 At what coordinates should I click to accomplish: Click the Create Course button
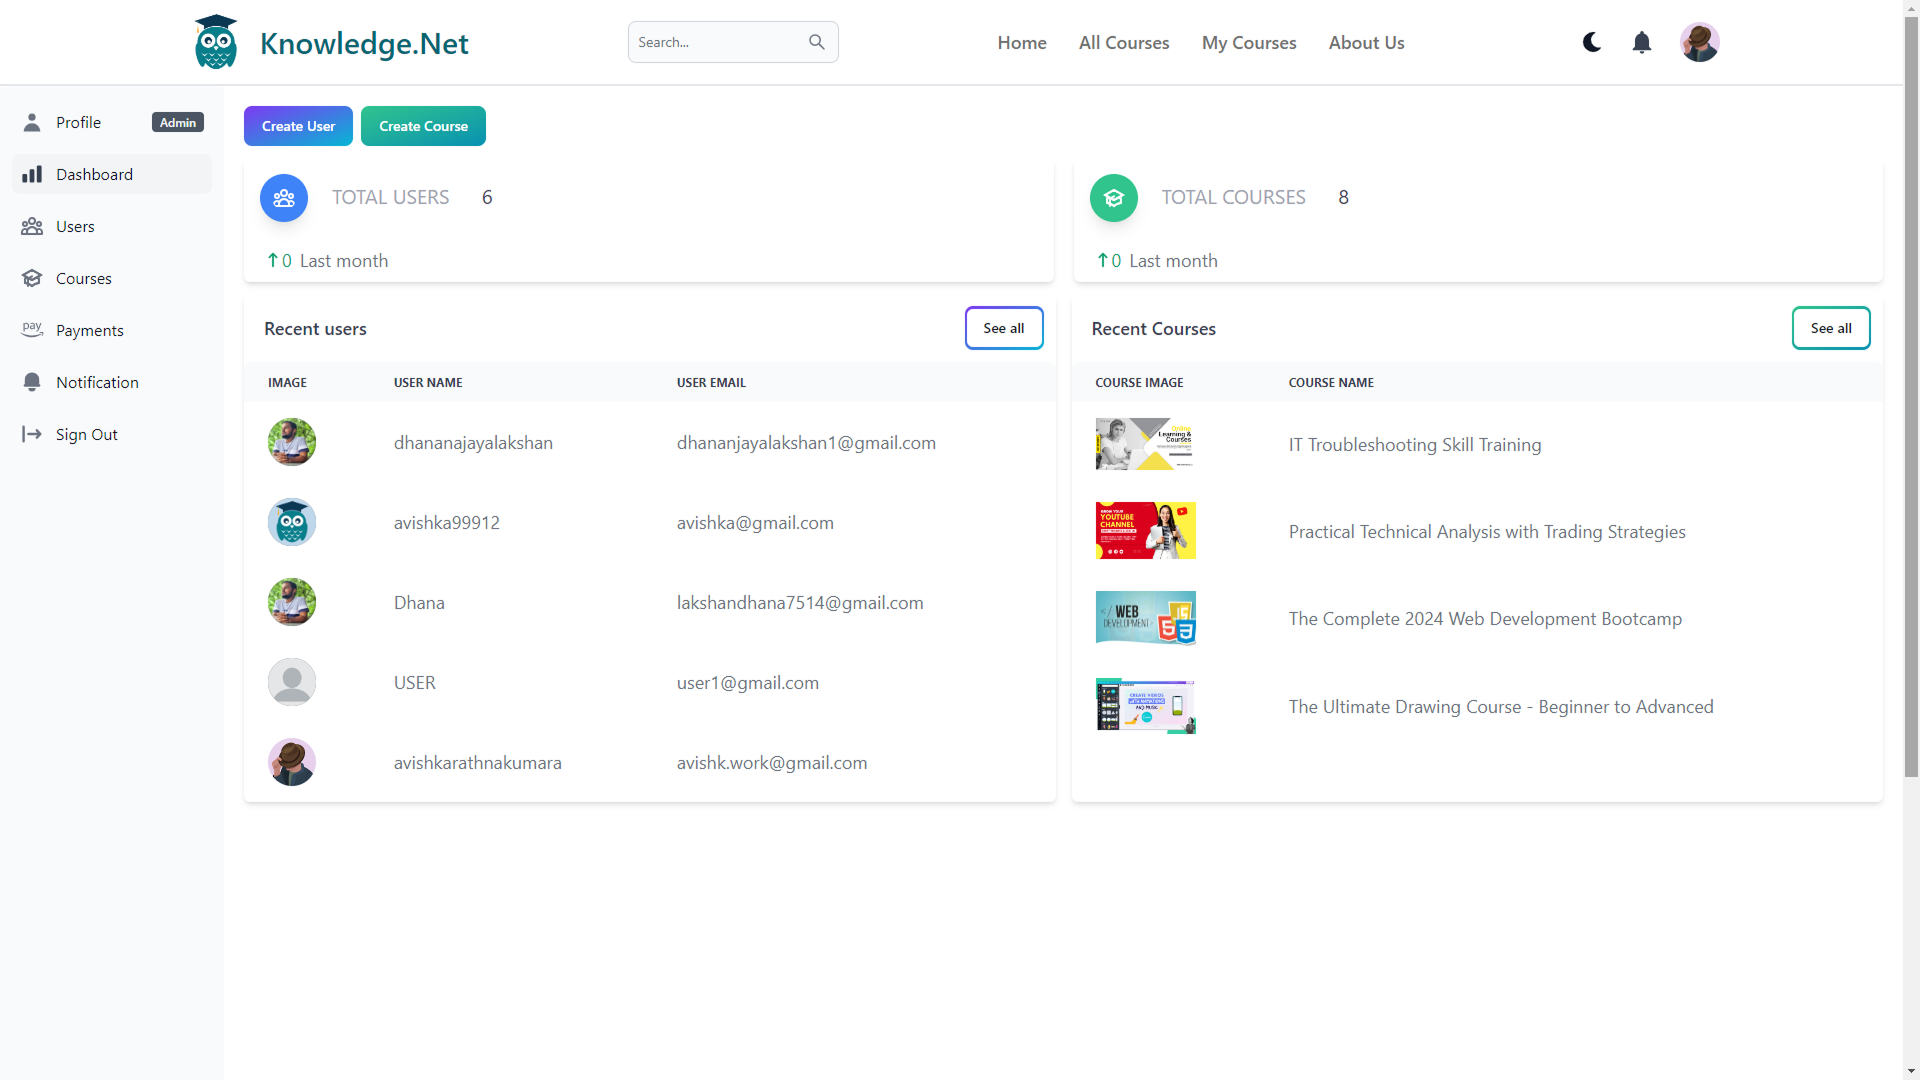coord(423,126)
